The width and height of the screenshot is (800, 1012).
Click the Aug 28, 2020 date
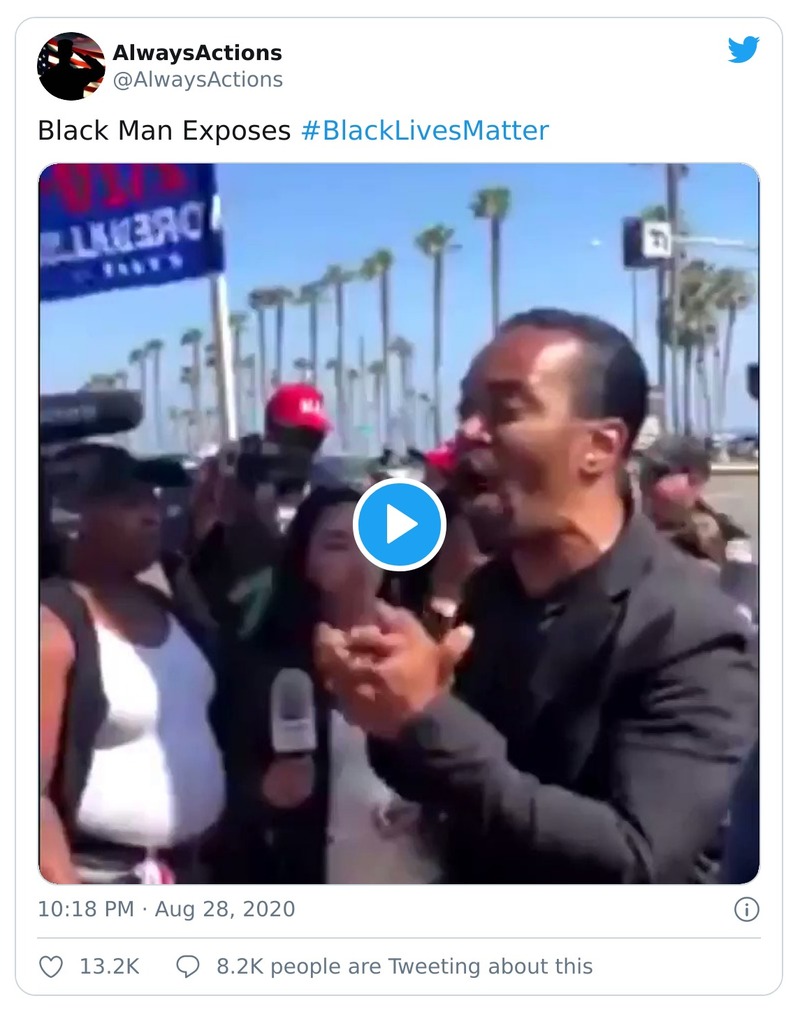(x=225, y=909)
